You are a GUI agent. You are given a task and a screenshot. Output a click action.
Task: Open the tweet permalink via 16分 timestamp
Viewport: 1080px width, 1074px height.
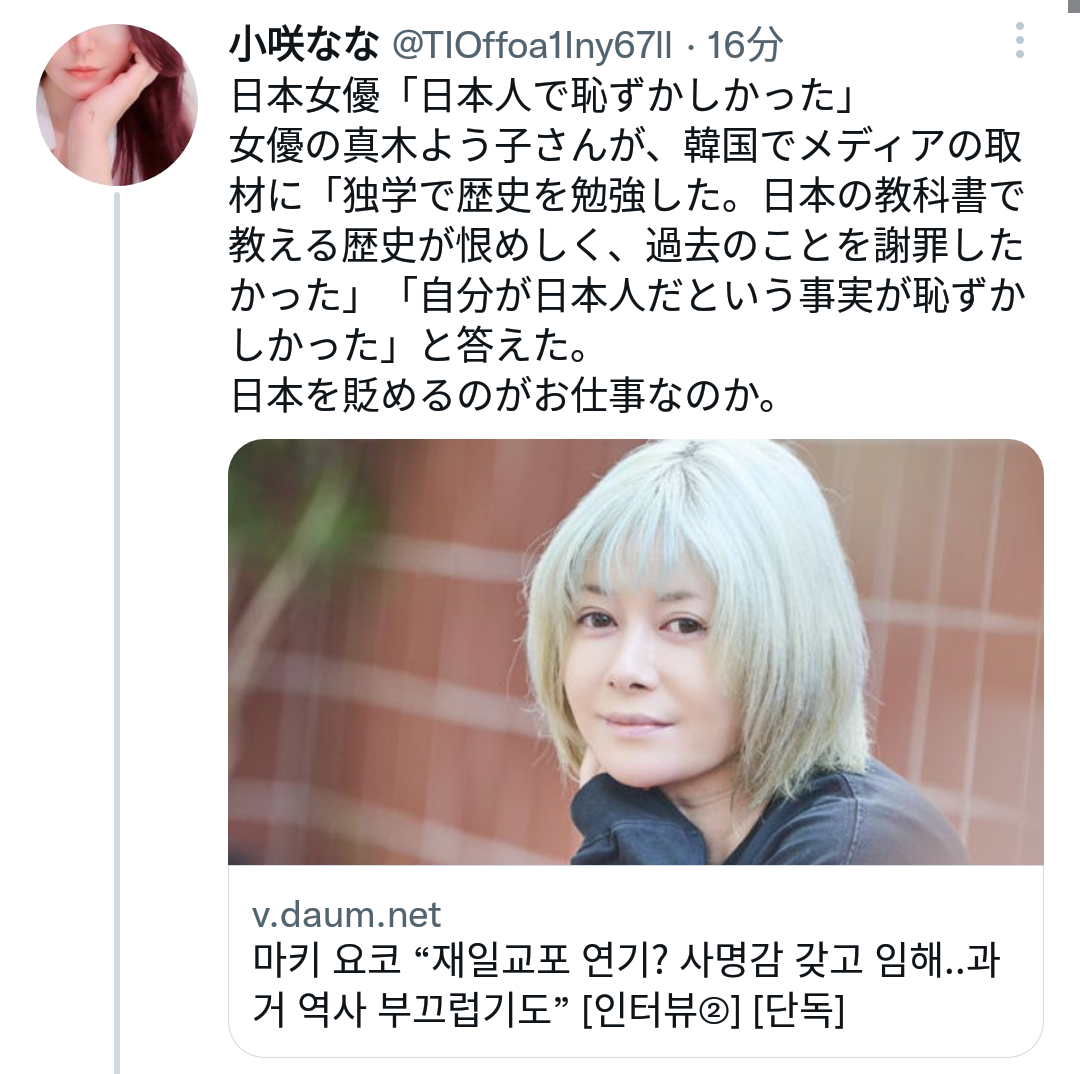tap(745, 45)
